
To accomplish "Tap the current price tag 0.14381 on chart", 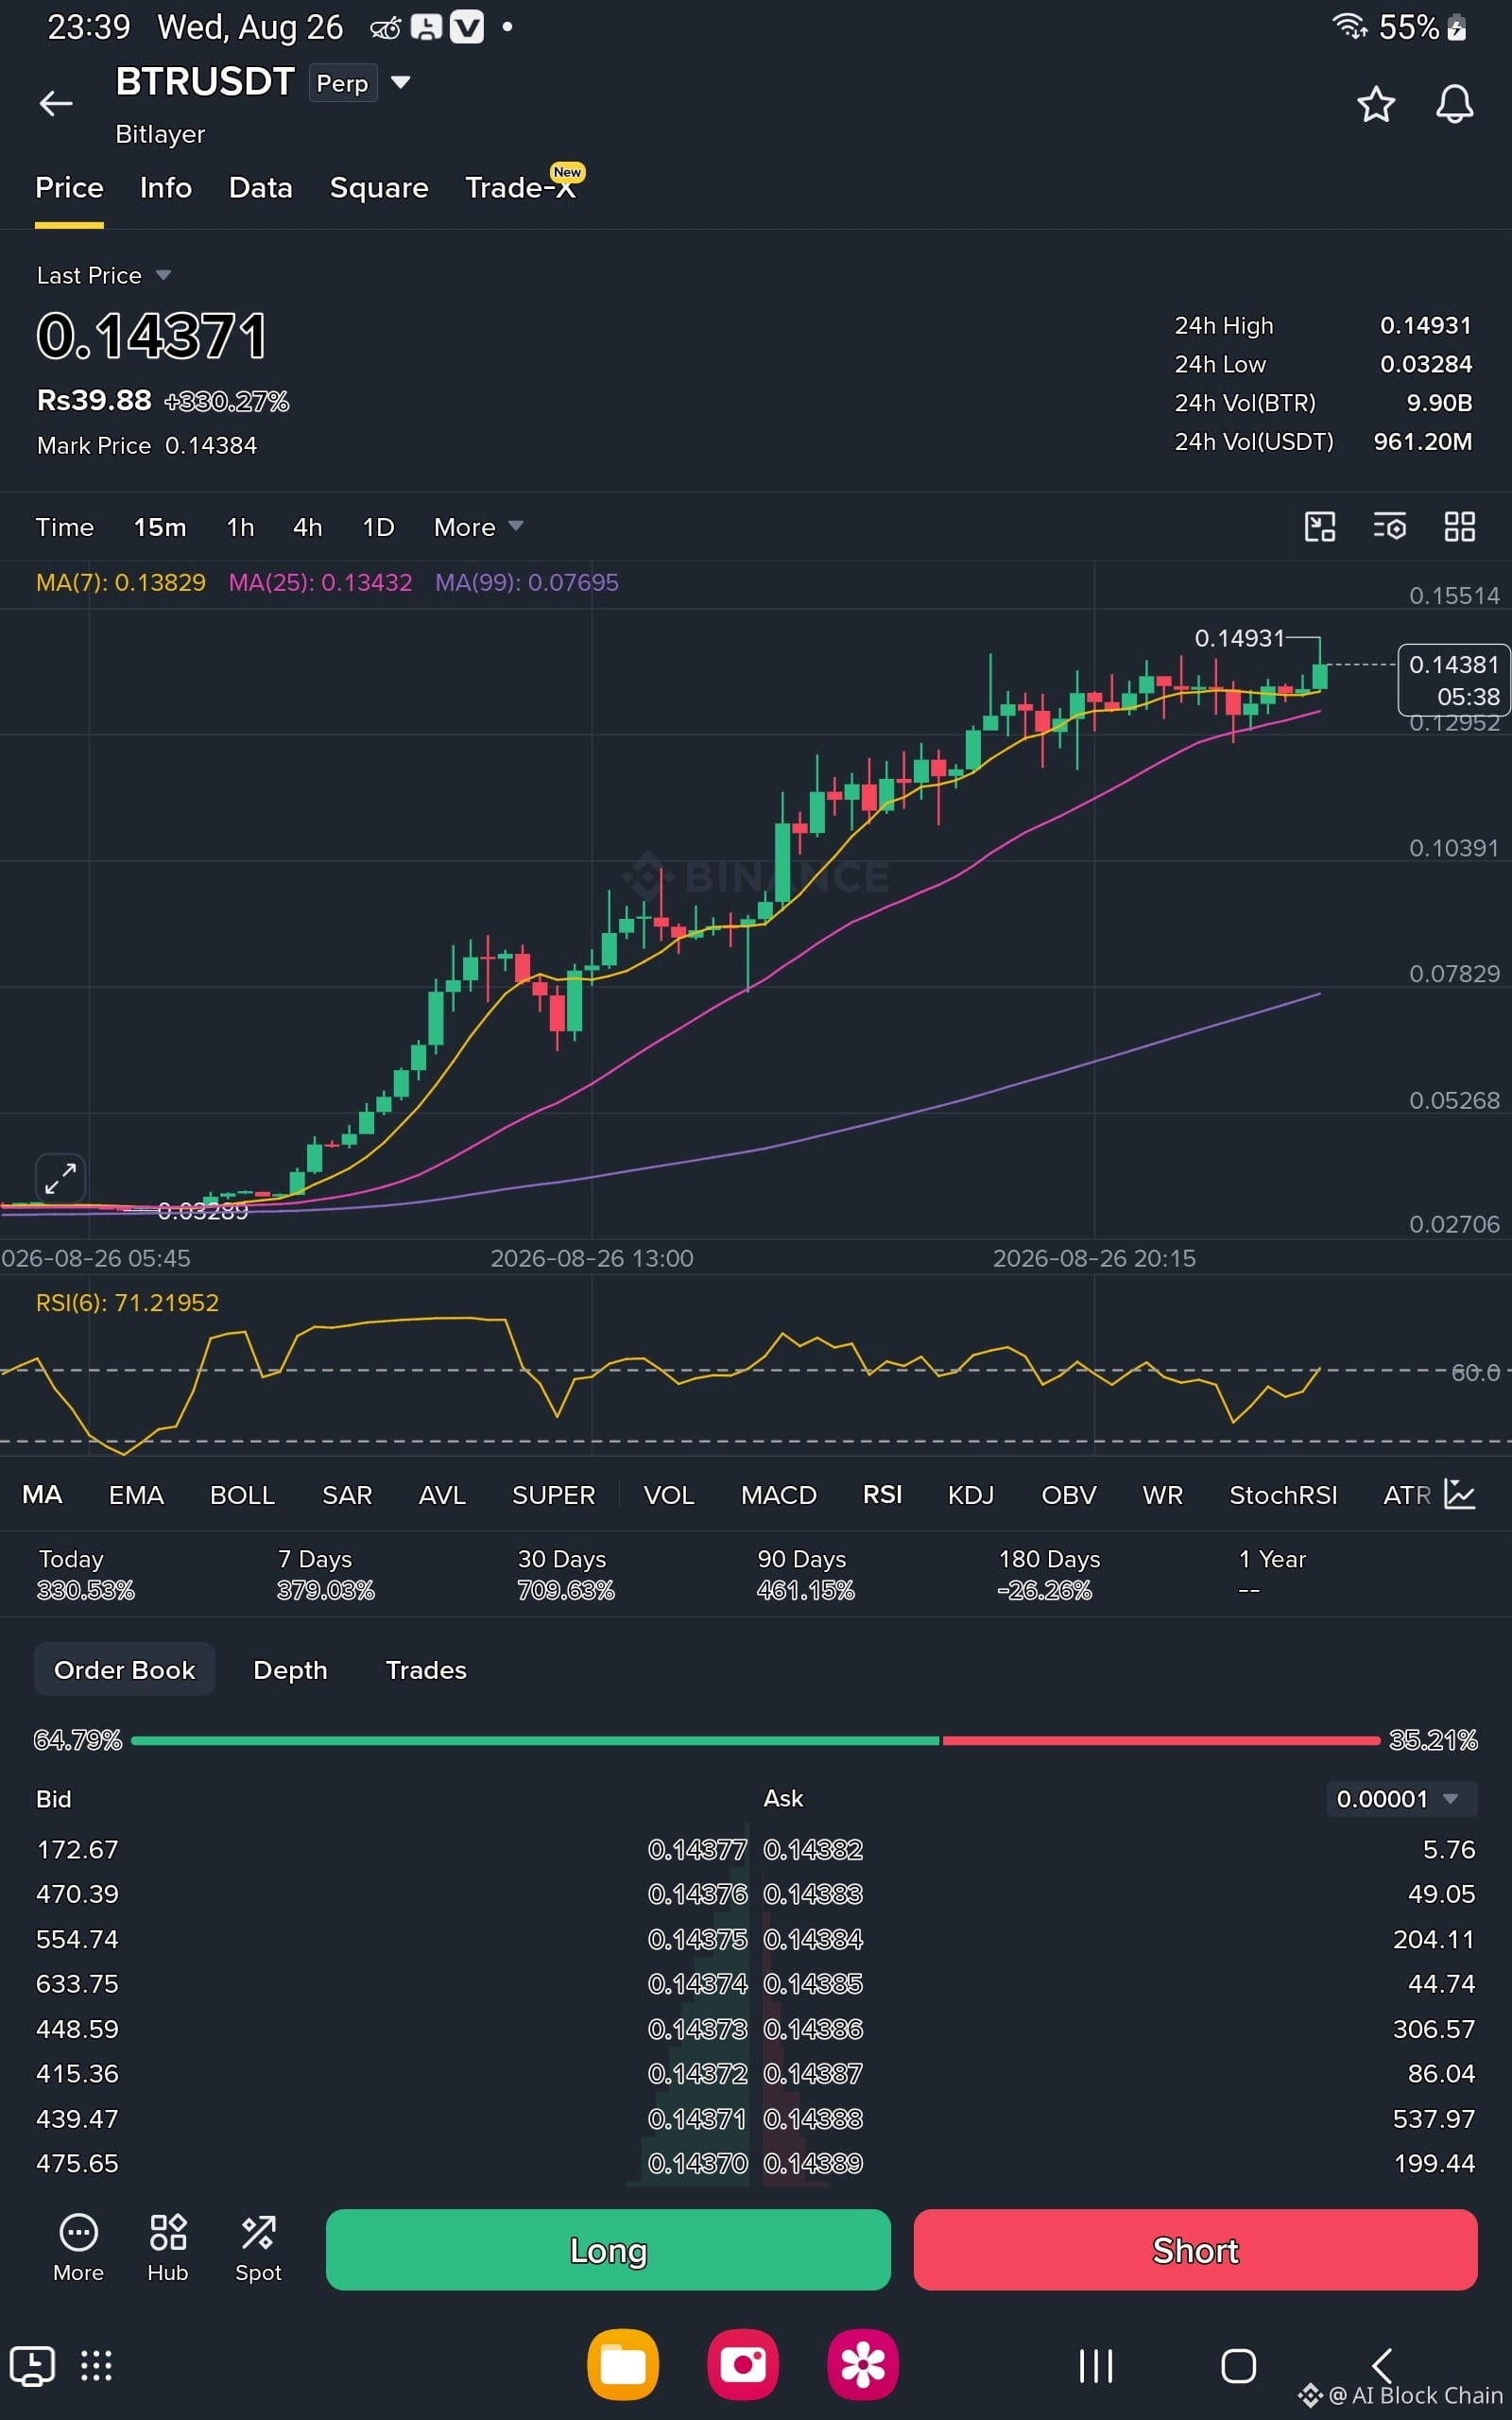I will click(x=1454, y=680).
